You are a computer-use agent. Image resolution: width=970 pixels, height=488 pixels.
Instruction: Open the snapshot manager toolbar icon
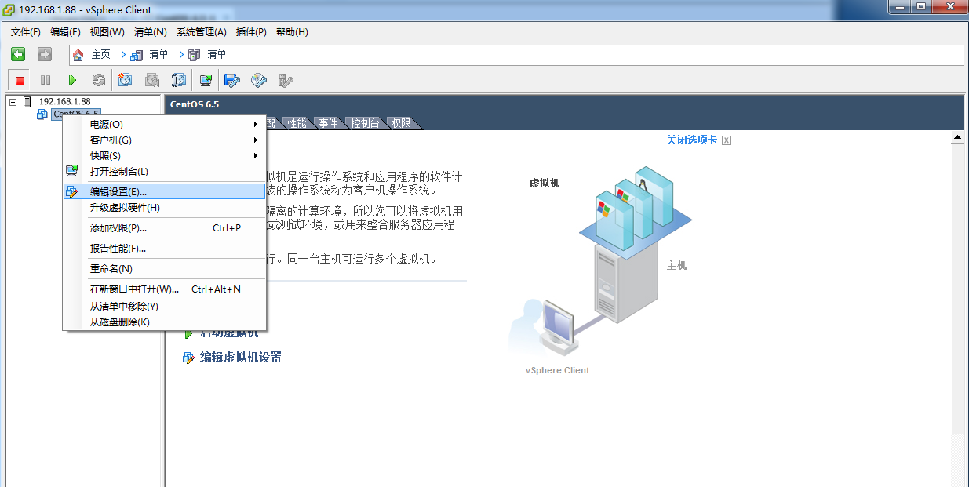(179, 80)
